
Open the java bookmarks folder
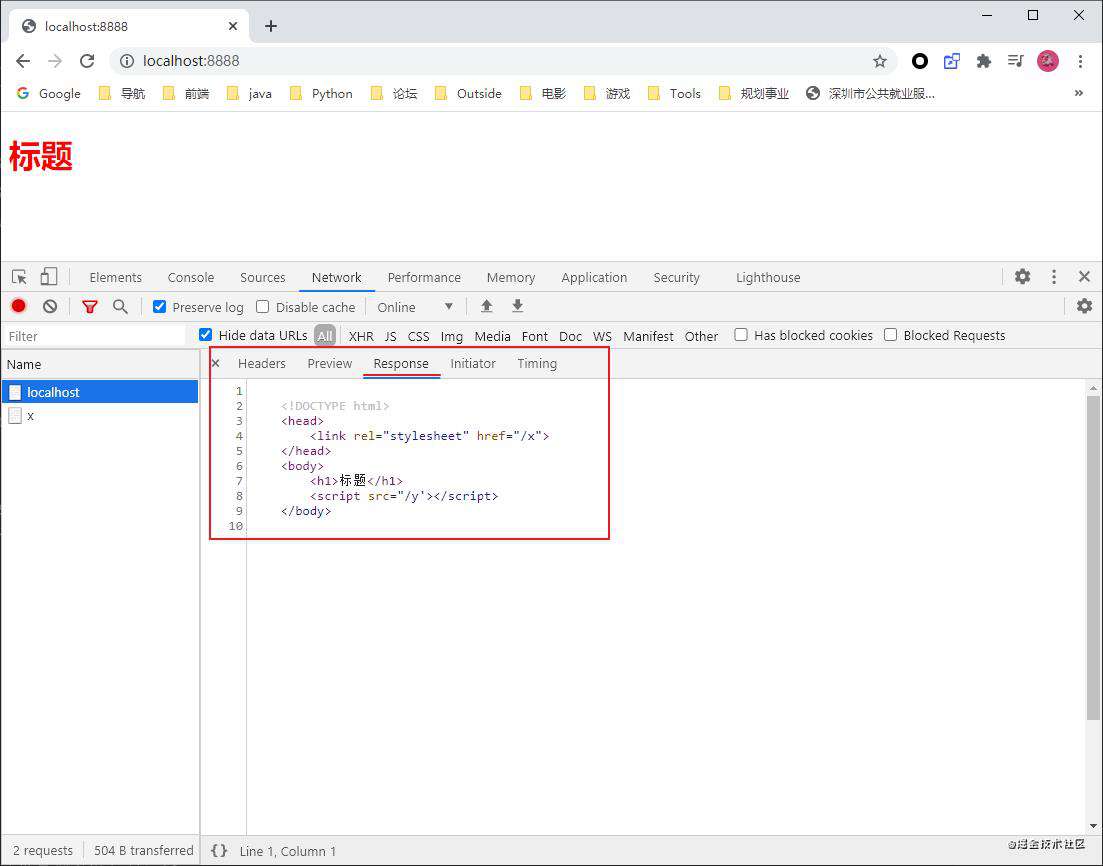click(x=249, y=94)
